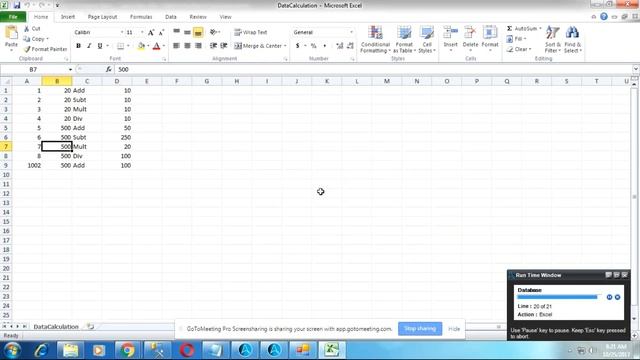Viewport: 640px width, 360px height.
Task: Toggle Center text alignment button
Action: coord(187,46)
